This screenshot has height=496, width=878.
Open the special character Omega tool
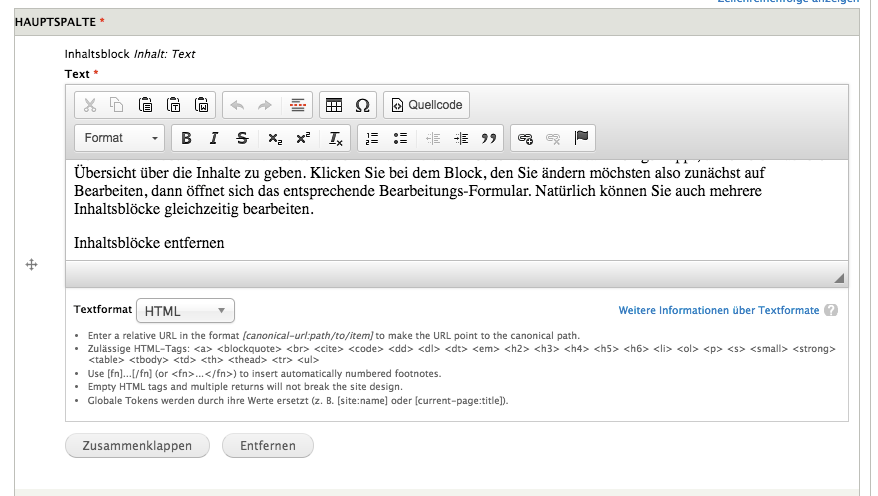click(362, 105)
